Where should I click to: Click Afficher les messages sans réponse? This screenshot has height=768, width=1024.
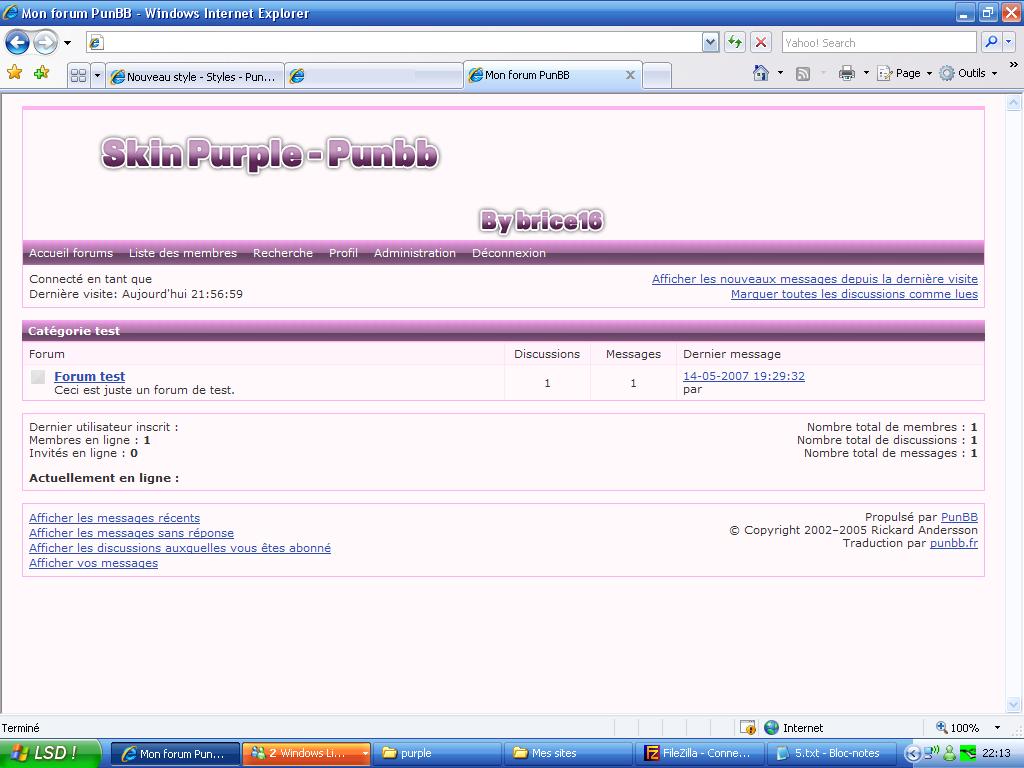click(x=131, y=533)
